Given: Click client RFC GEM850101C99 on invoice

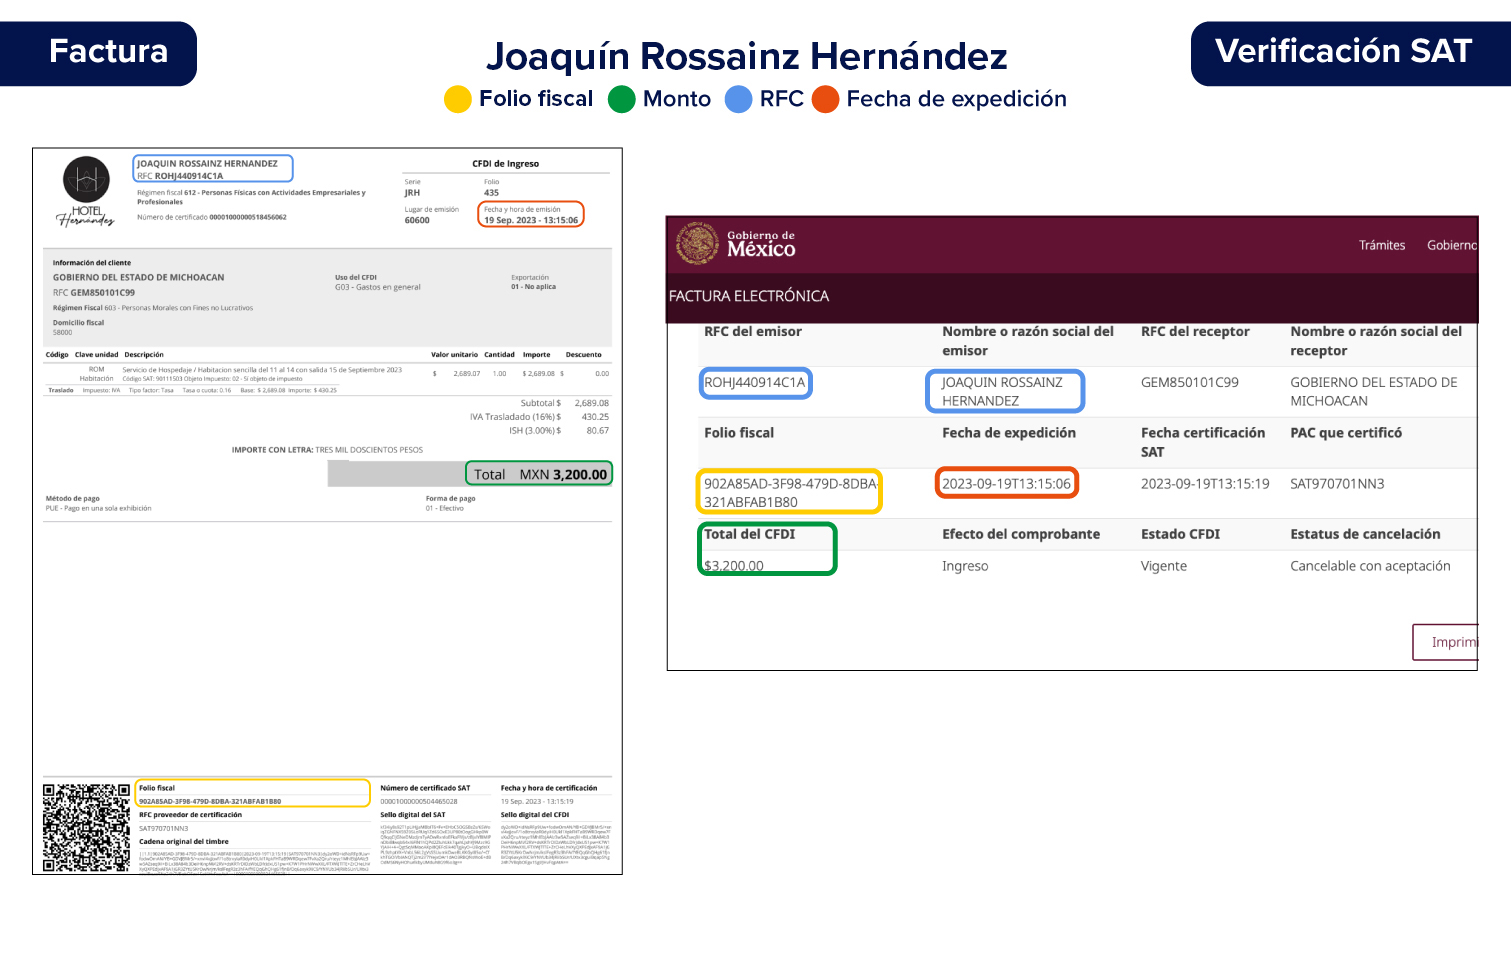Looking at the screenshot, I should tap(94, 293).
